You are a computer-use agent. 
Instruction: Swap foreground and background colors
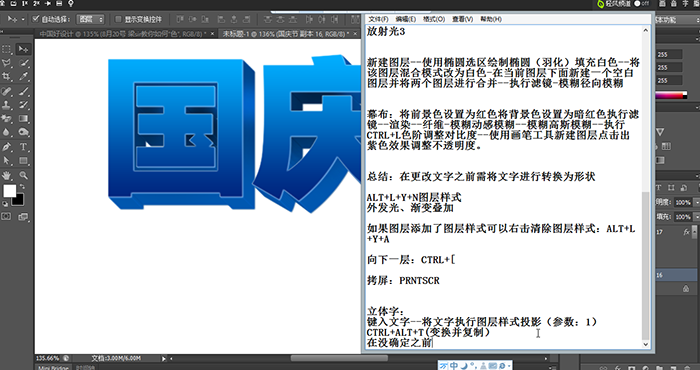(x=22, y=187)
